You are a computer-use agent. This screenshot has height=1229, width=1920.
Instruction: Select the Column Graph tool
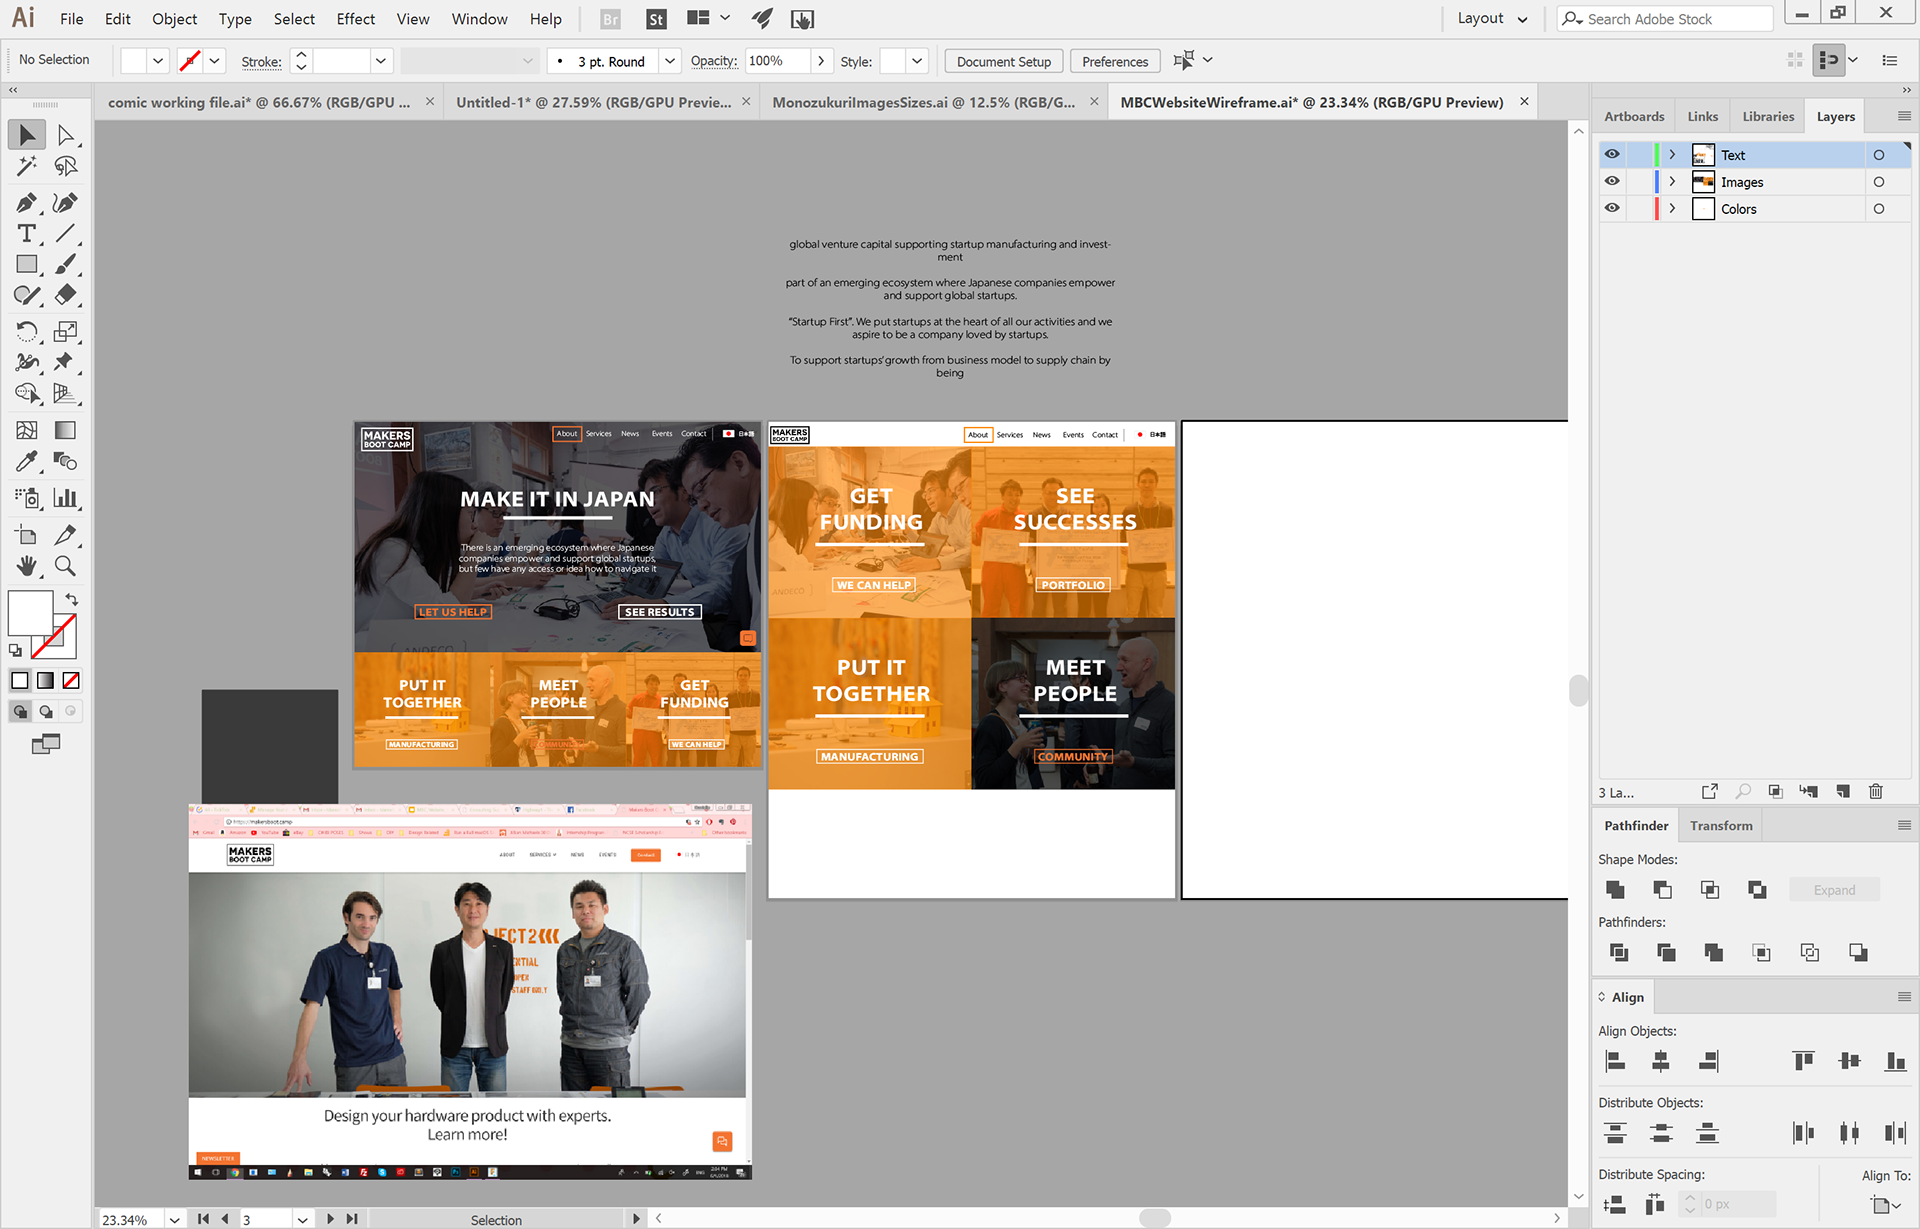(x=65, y=498)
